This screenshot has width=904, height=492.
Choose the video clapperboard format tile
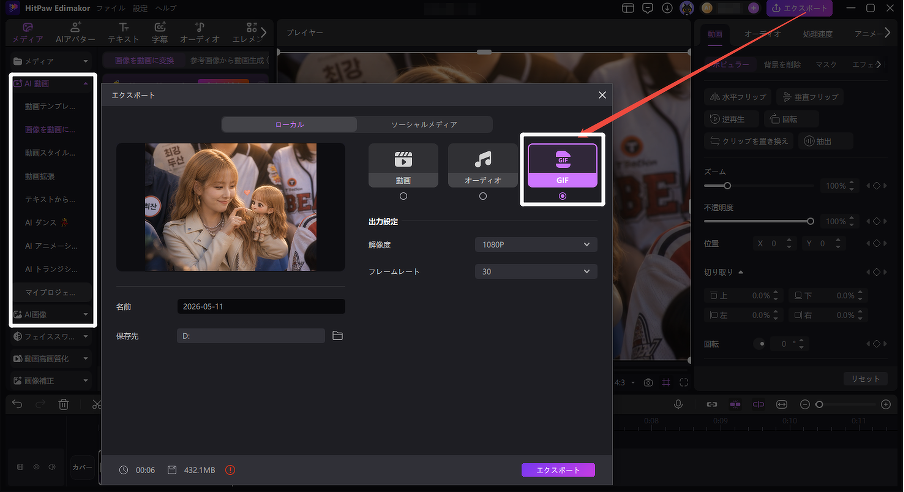(x=404, y=166)
